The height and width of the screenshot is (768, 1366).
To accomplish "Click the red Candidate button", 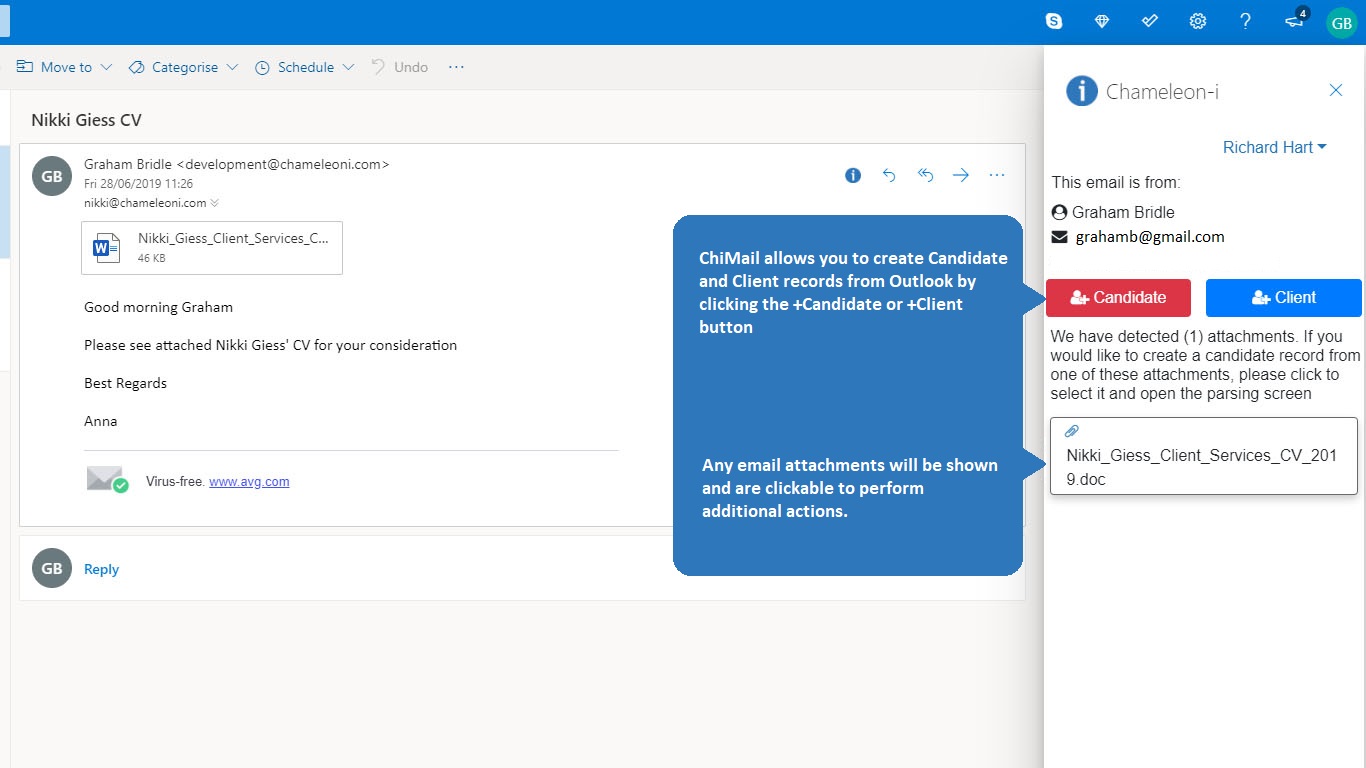I will (x=1118, y=297).
